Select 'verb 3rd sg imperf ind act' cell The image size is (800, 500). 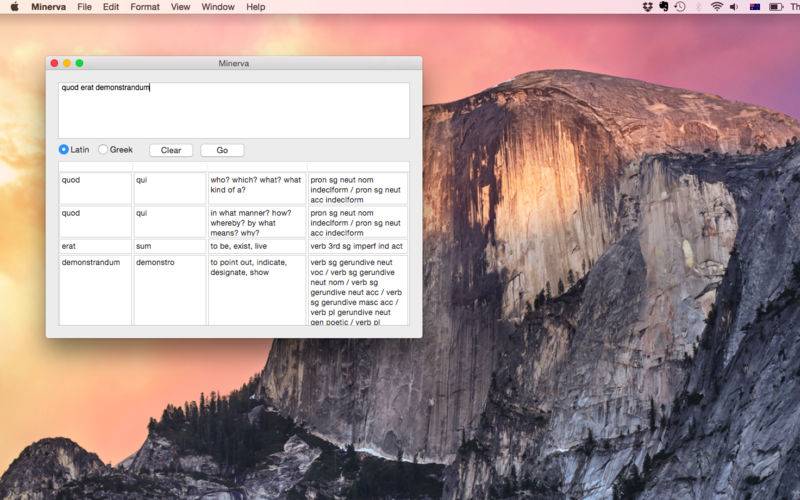pos(358,246)
